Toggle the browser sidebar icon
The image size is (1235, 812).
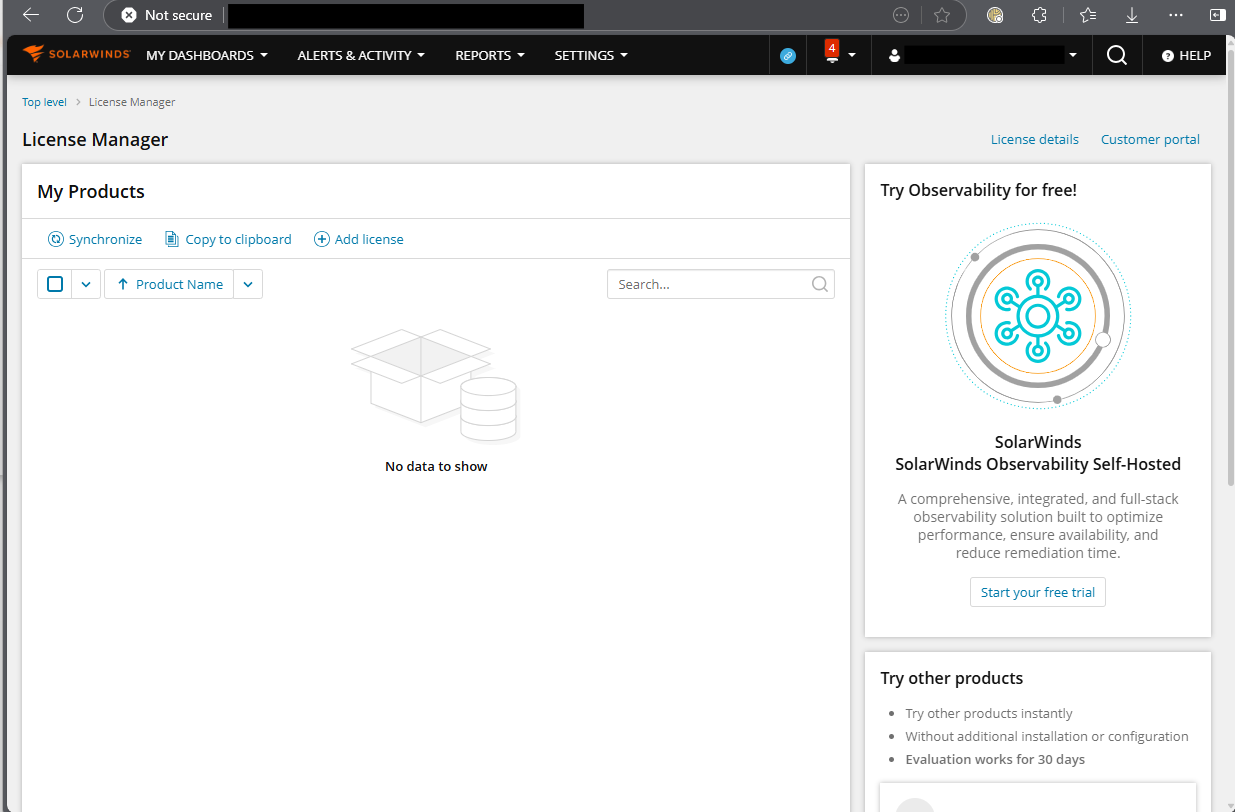point(1217,15)
